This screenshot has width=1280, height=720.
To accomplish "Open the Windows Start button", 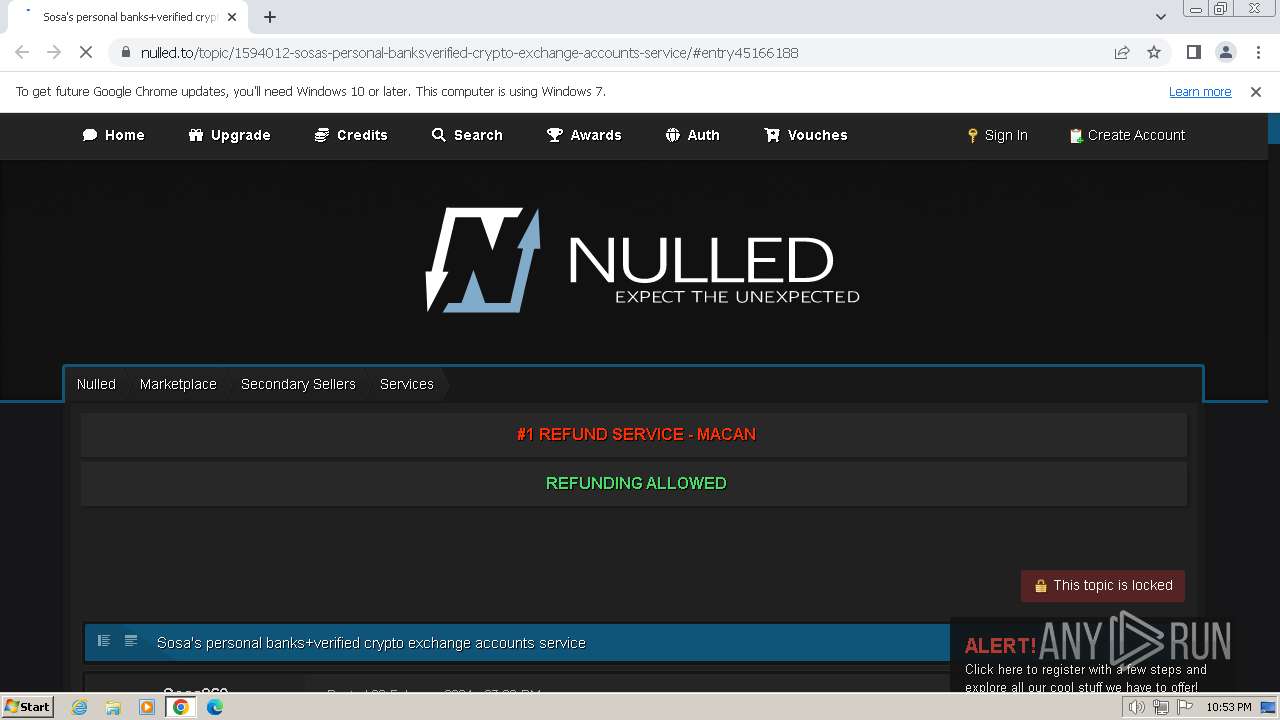I will click(x=28, y=707).
